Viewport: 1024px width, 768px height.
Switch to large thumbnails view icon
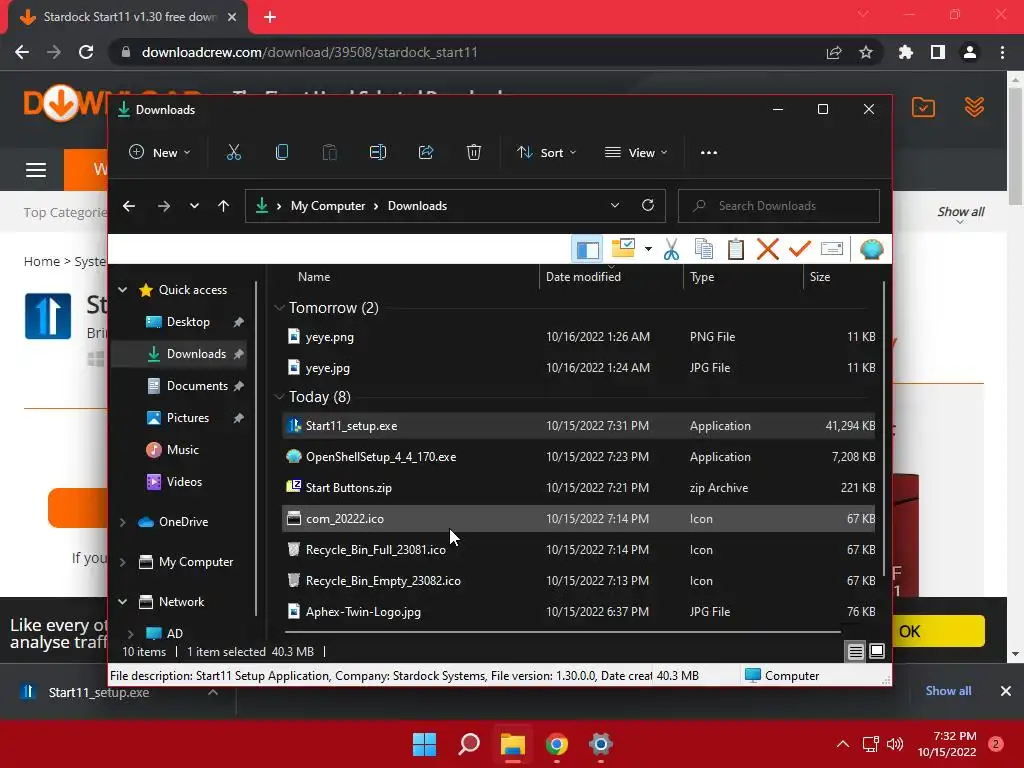click(876, 651)
